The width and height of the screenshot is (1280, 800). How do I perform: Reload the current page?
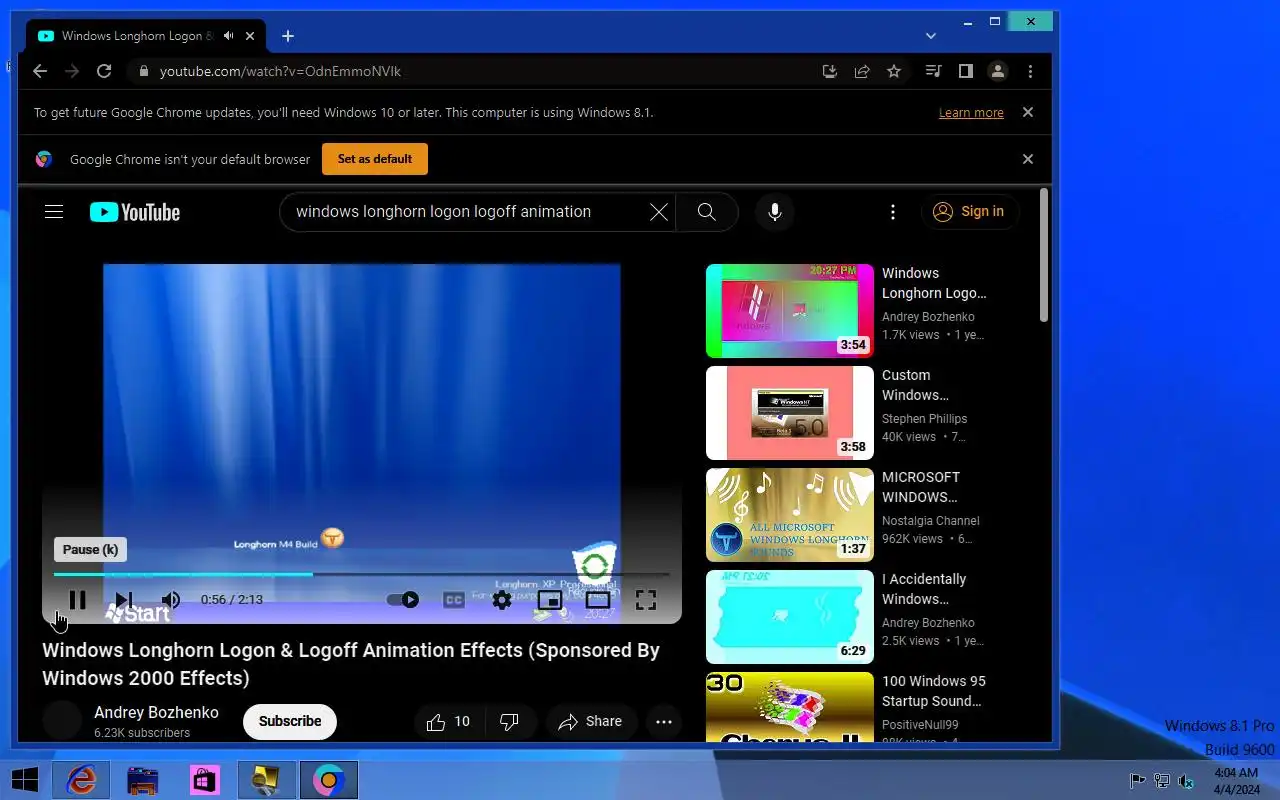point(104,71)
